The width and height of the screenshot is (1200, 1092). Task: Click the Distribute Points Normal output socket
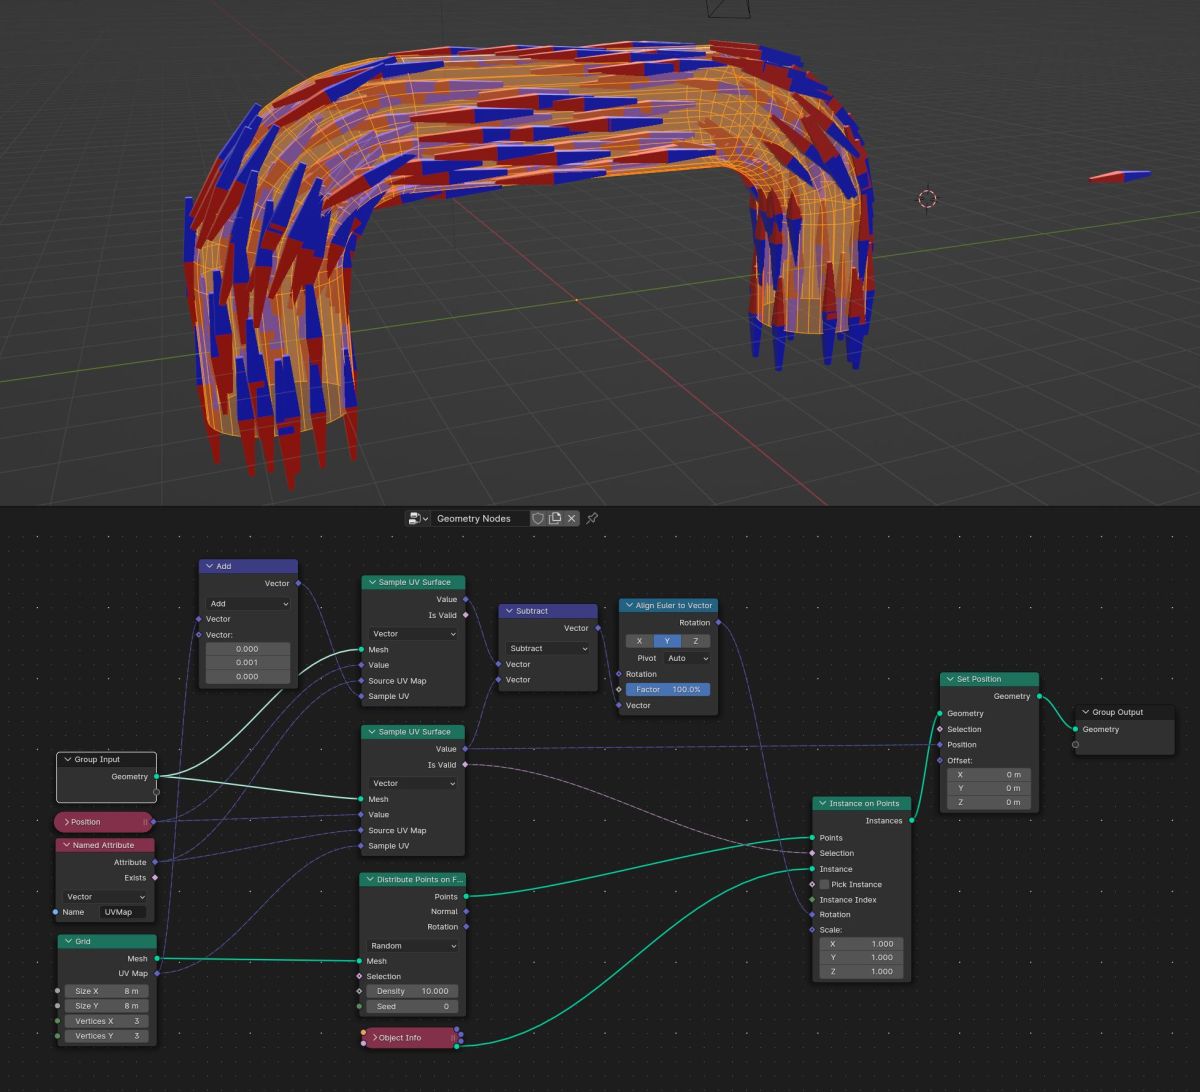[466, 911]
